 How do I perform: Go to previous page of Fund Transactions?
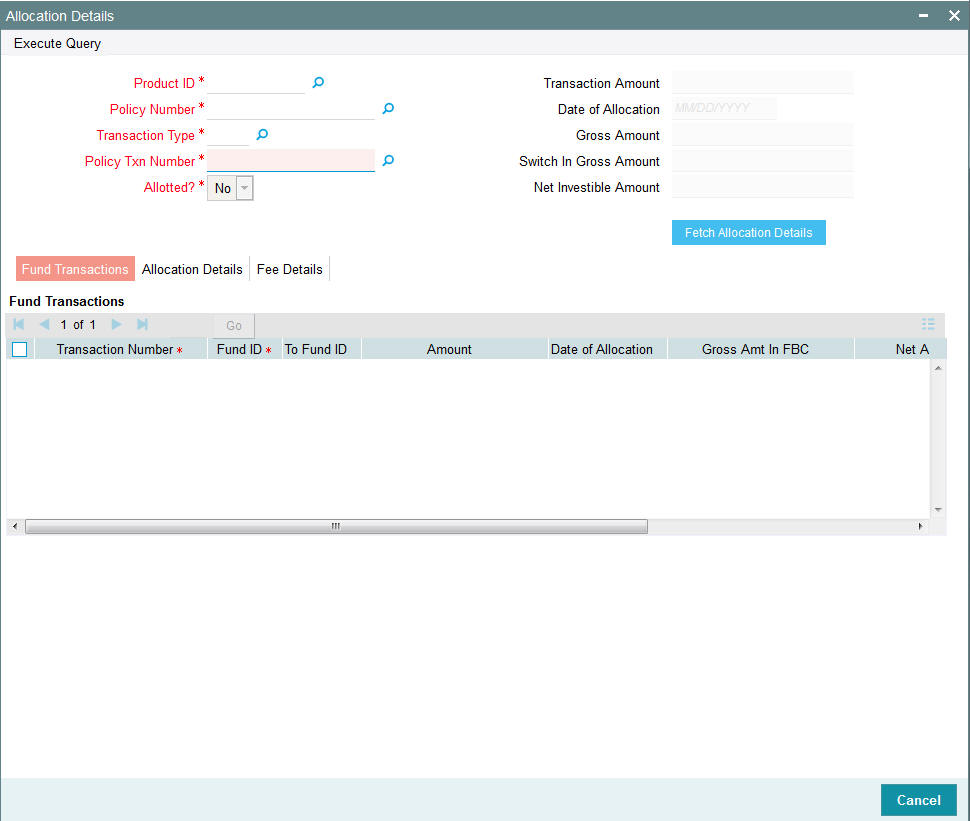(44, 324)
